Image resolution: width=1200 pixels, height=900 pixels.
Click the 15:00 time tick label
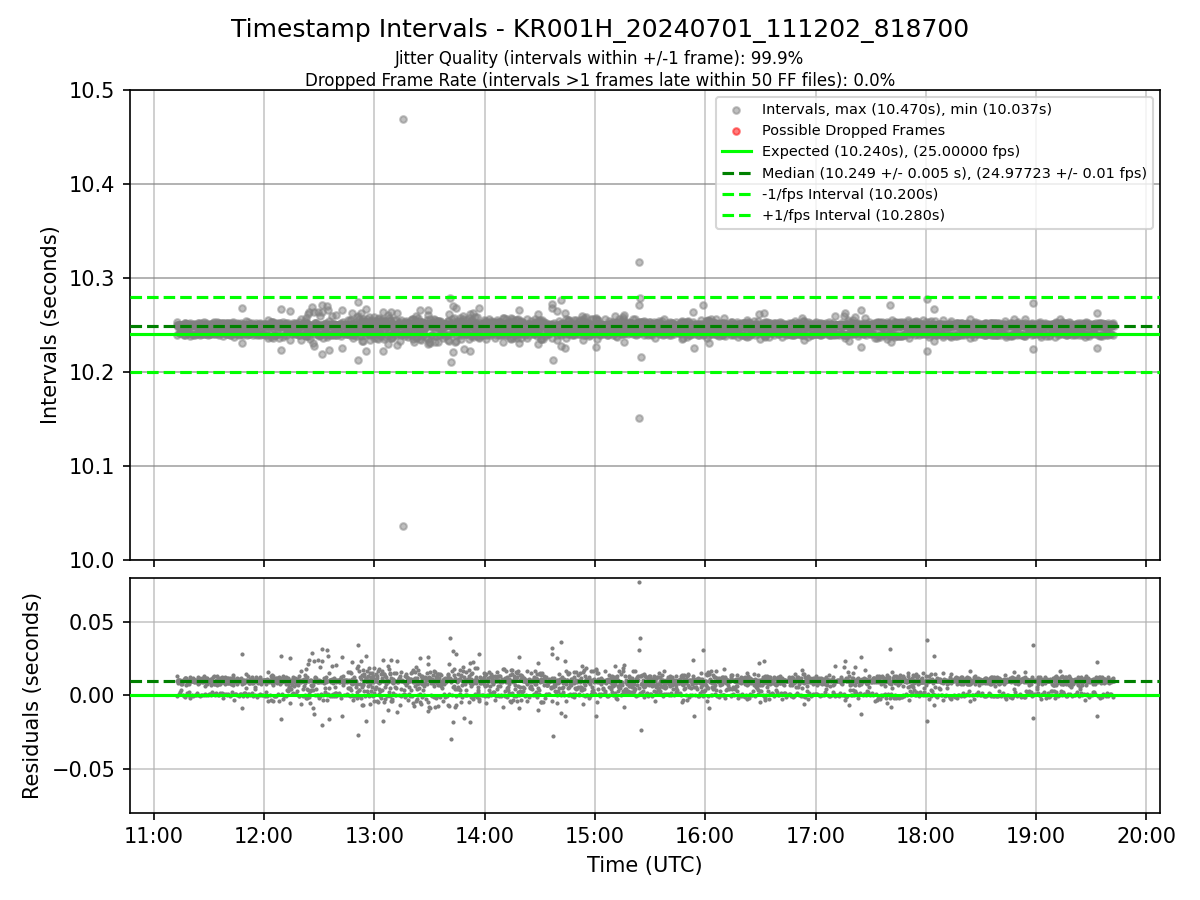pyautogui.click(x=595, y=835)
